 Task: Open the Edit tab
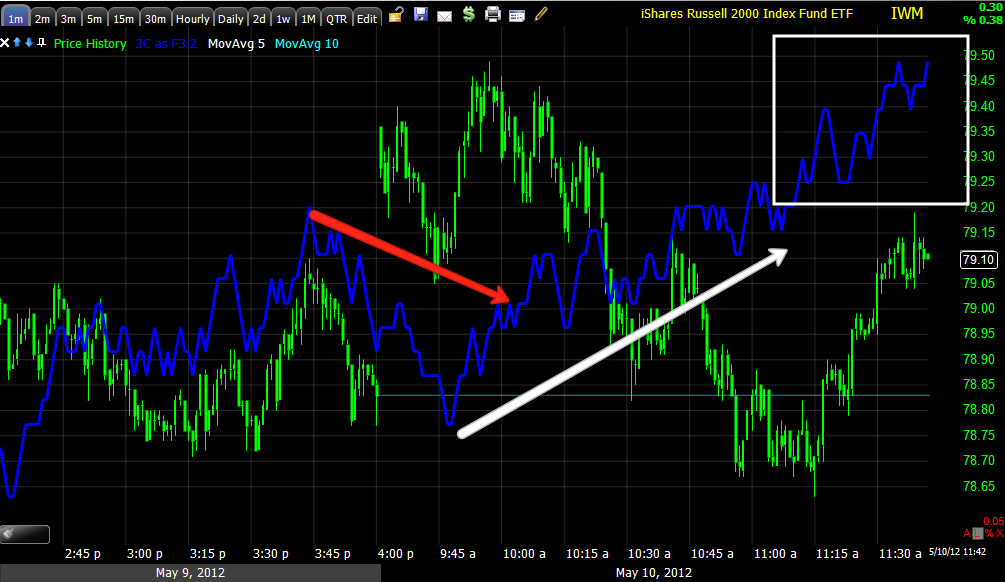pyautogui.click(x=367, y=18)
